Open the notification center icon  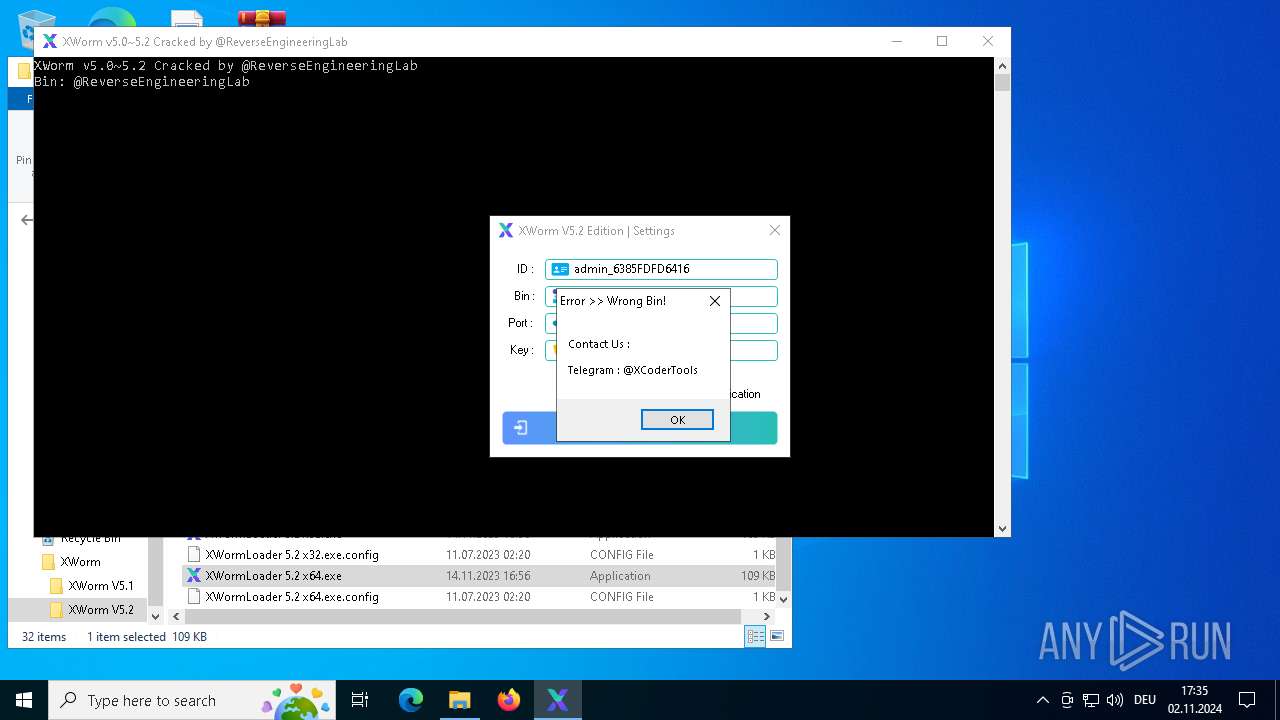tap(1247, 700)
